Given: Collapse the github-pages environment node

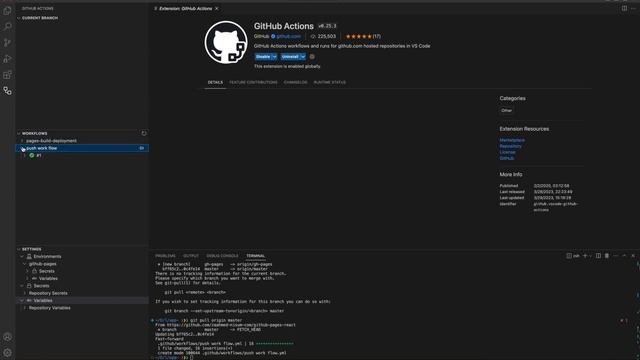Looking at the screenshot, I should pyautogui.click(x=25, y=264).
